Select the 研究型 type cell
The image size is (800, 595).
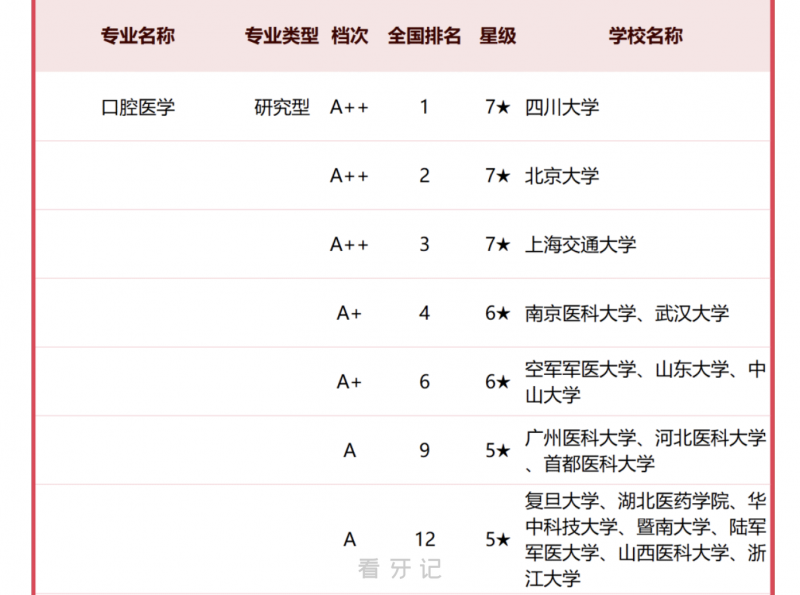(282, 107)
